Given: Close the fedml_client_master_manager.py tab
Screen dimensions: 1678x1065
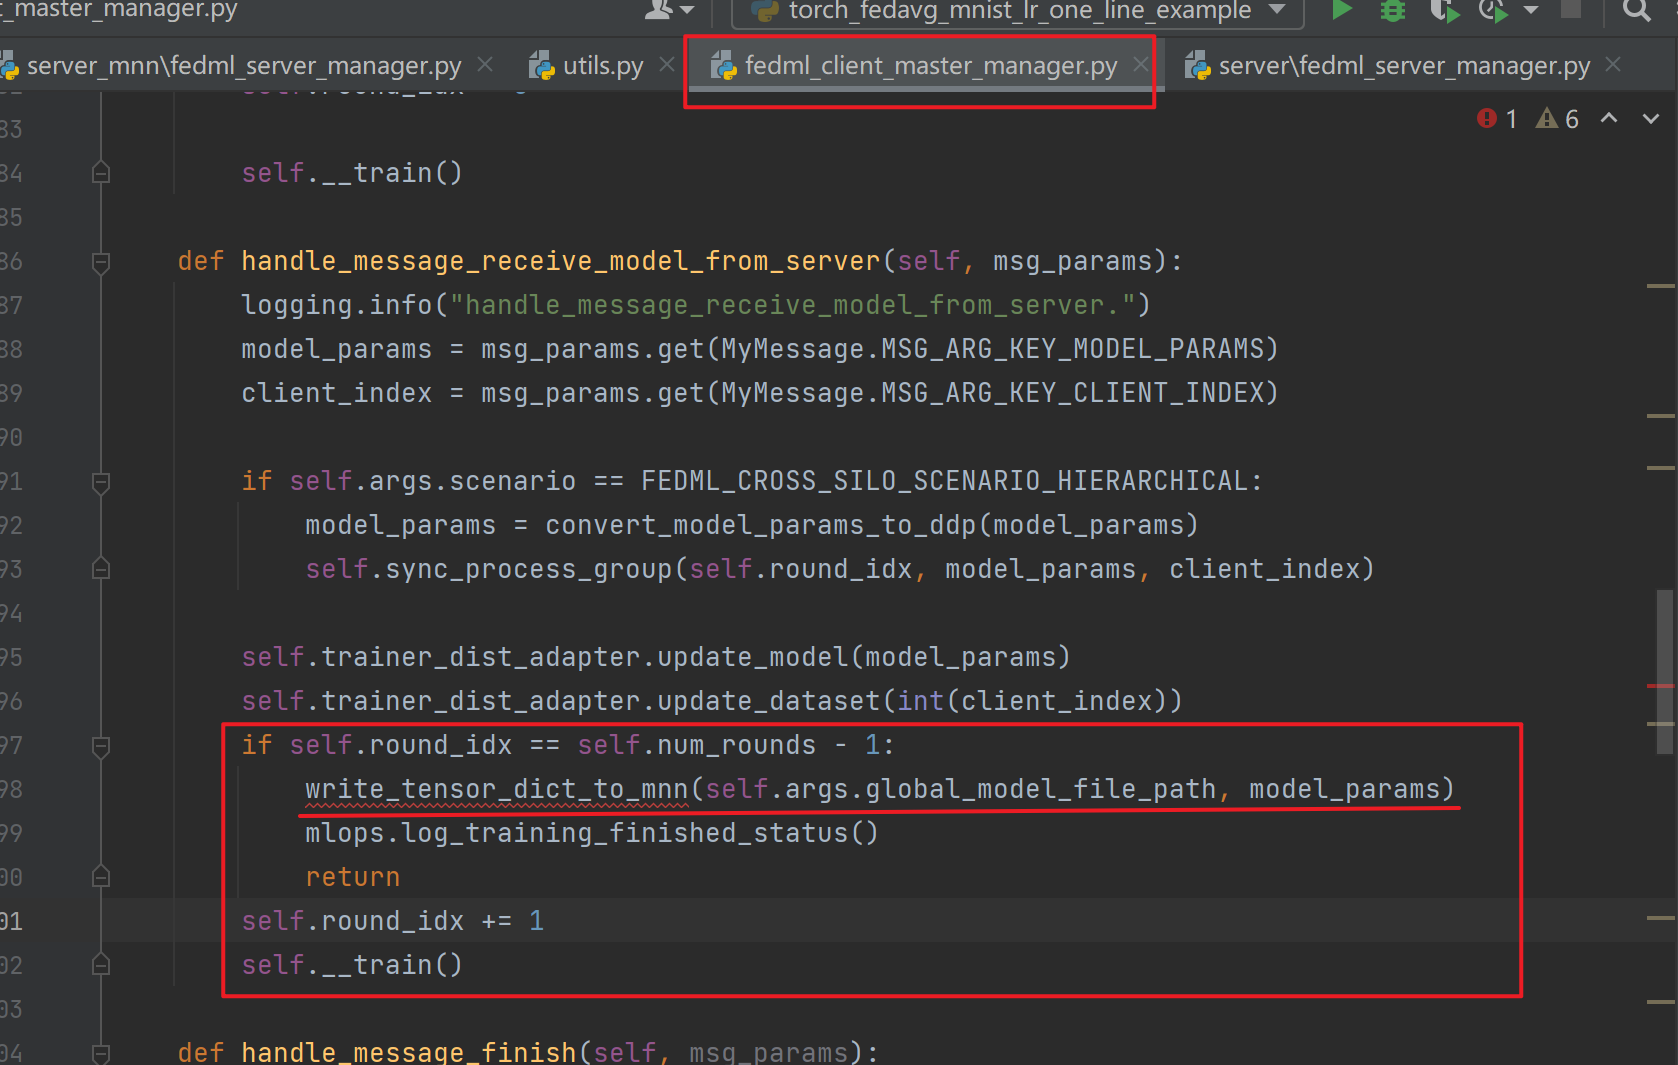Looking at the screenshot, I should click(x=1140, y=64).
